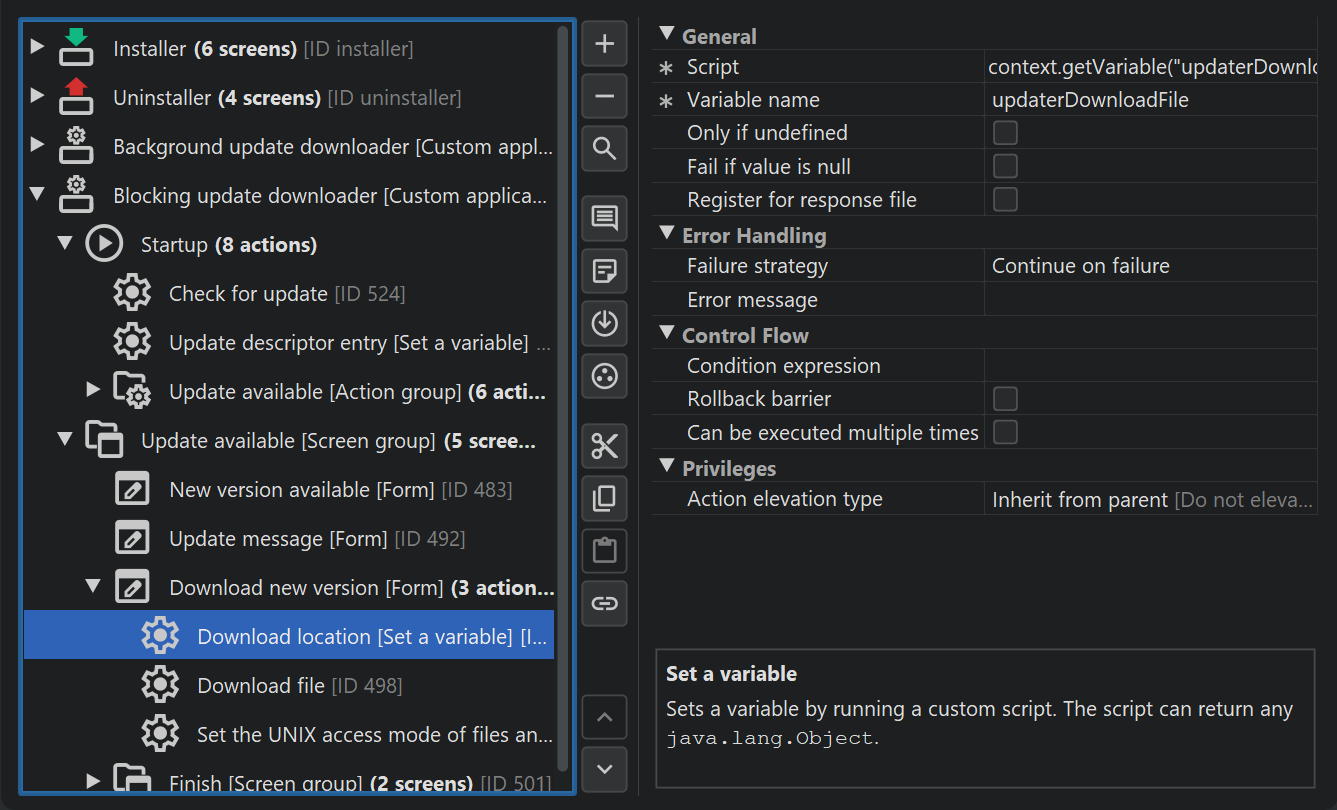Check the Fail if value is null box
The height and width of the screenshot is (810, 1337).
click(x=1005, y=166)
